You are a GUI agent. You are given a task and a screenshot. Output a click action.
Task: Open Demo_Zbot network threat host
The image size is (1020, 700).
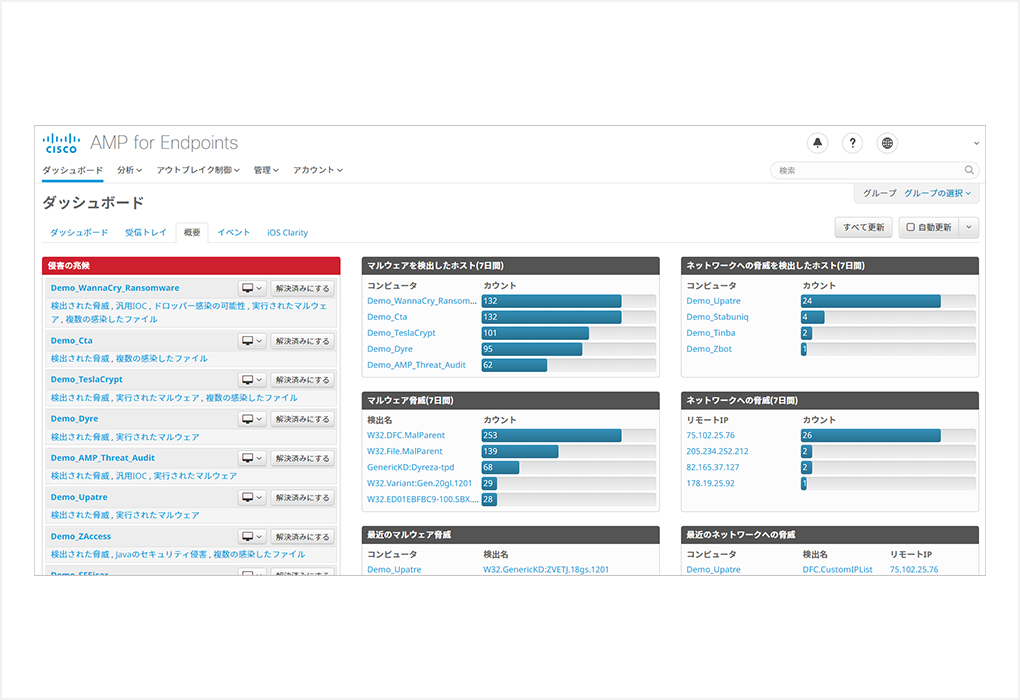click(x=709, y=349)
